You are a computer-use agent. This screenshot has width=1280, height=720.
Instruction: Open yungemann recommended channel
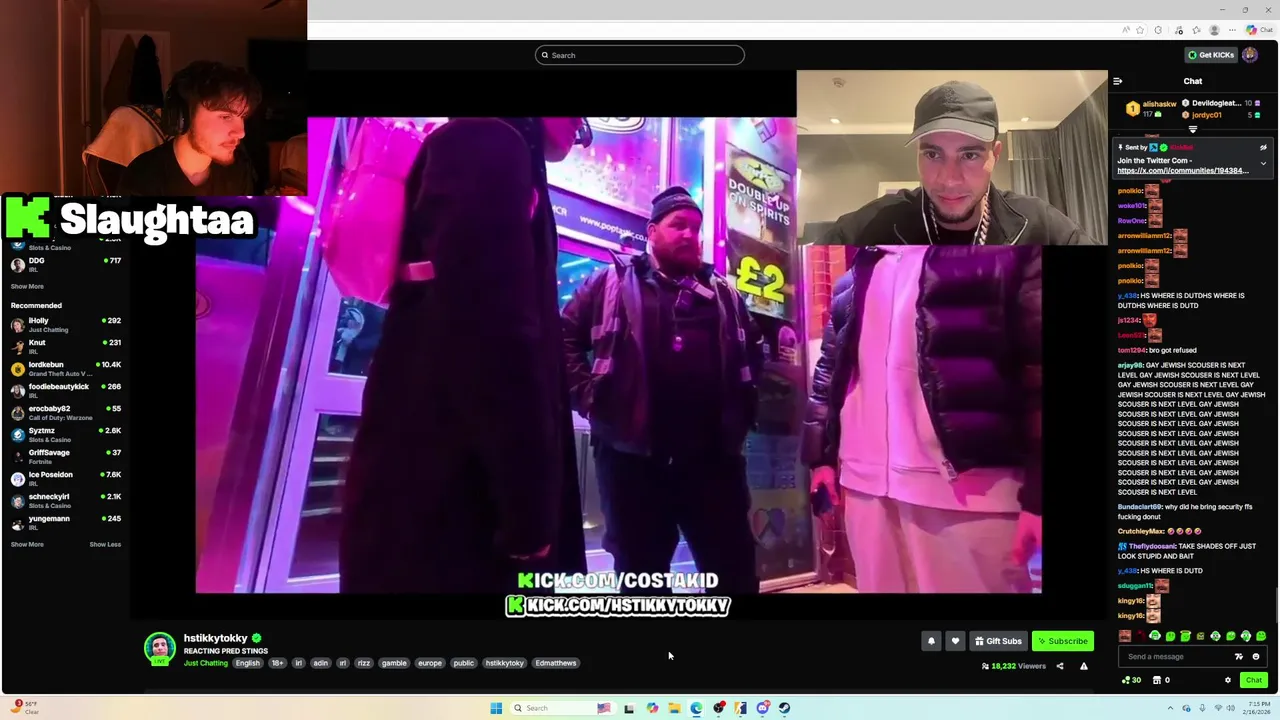65,522
